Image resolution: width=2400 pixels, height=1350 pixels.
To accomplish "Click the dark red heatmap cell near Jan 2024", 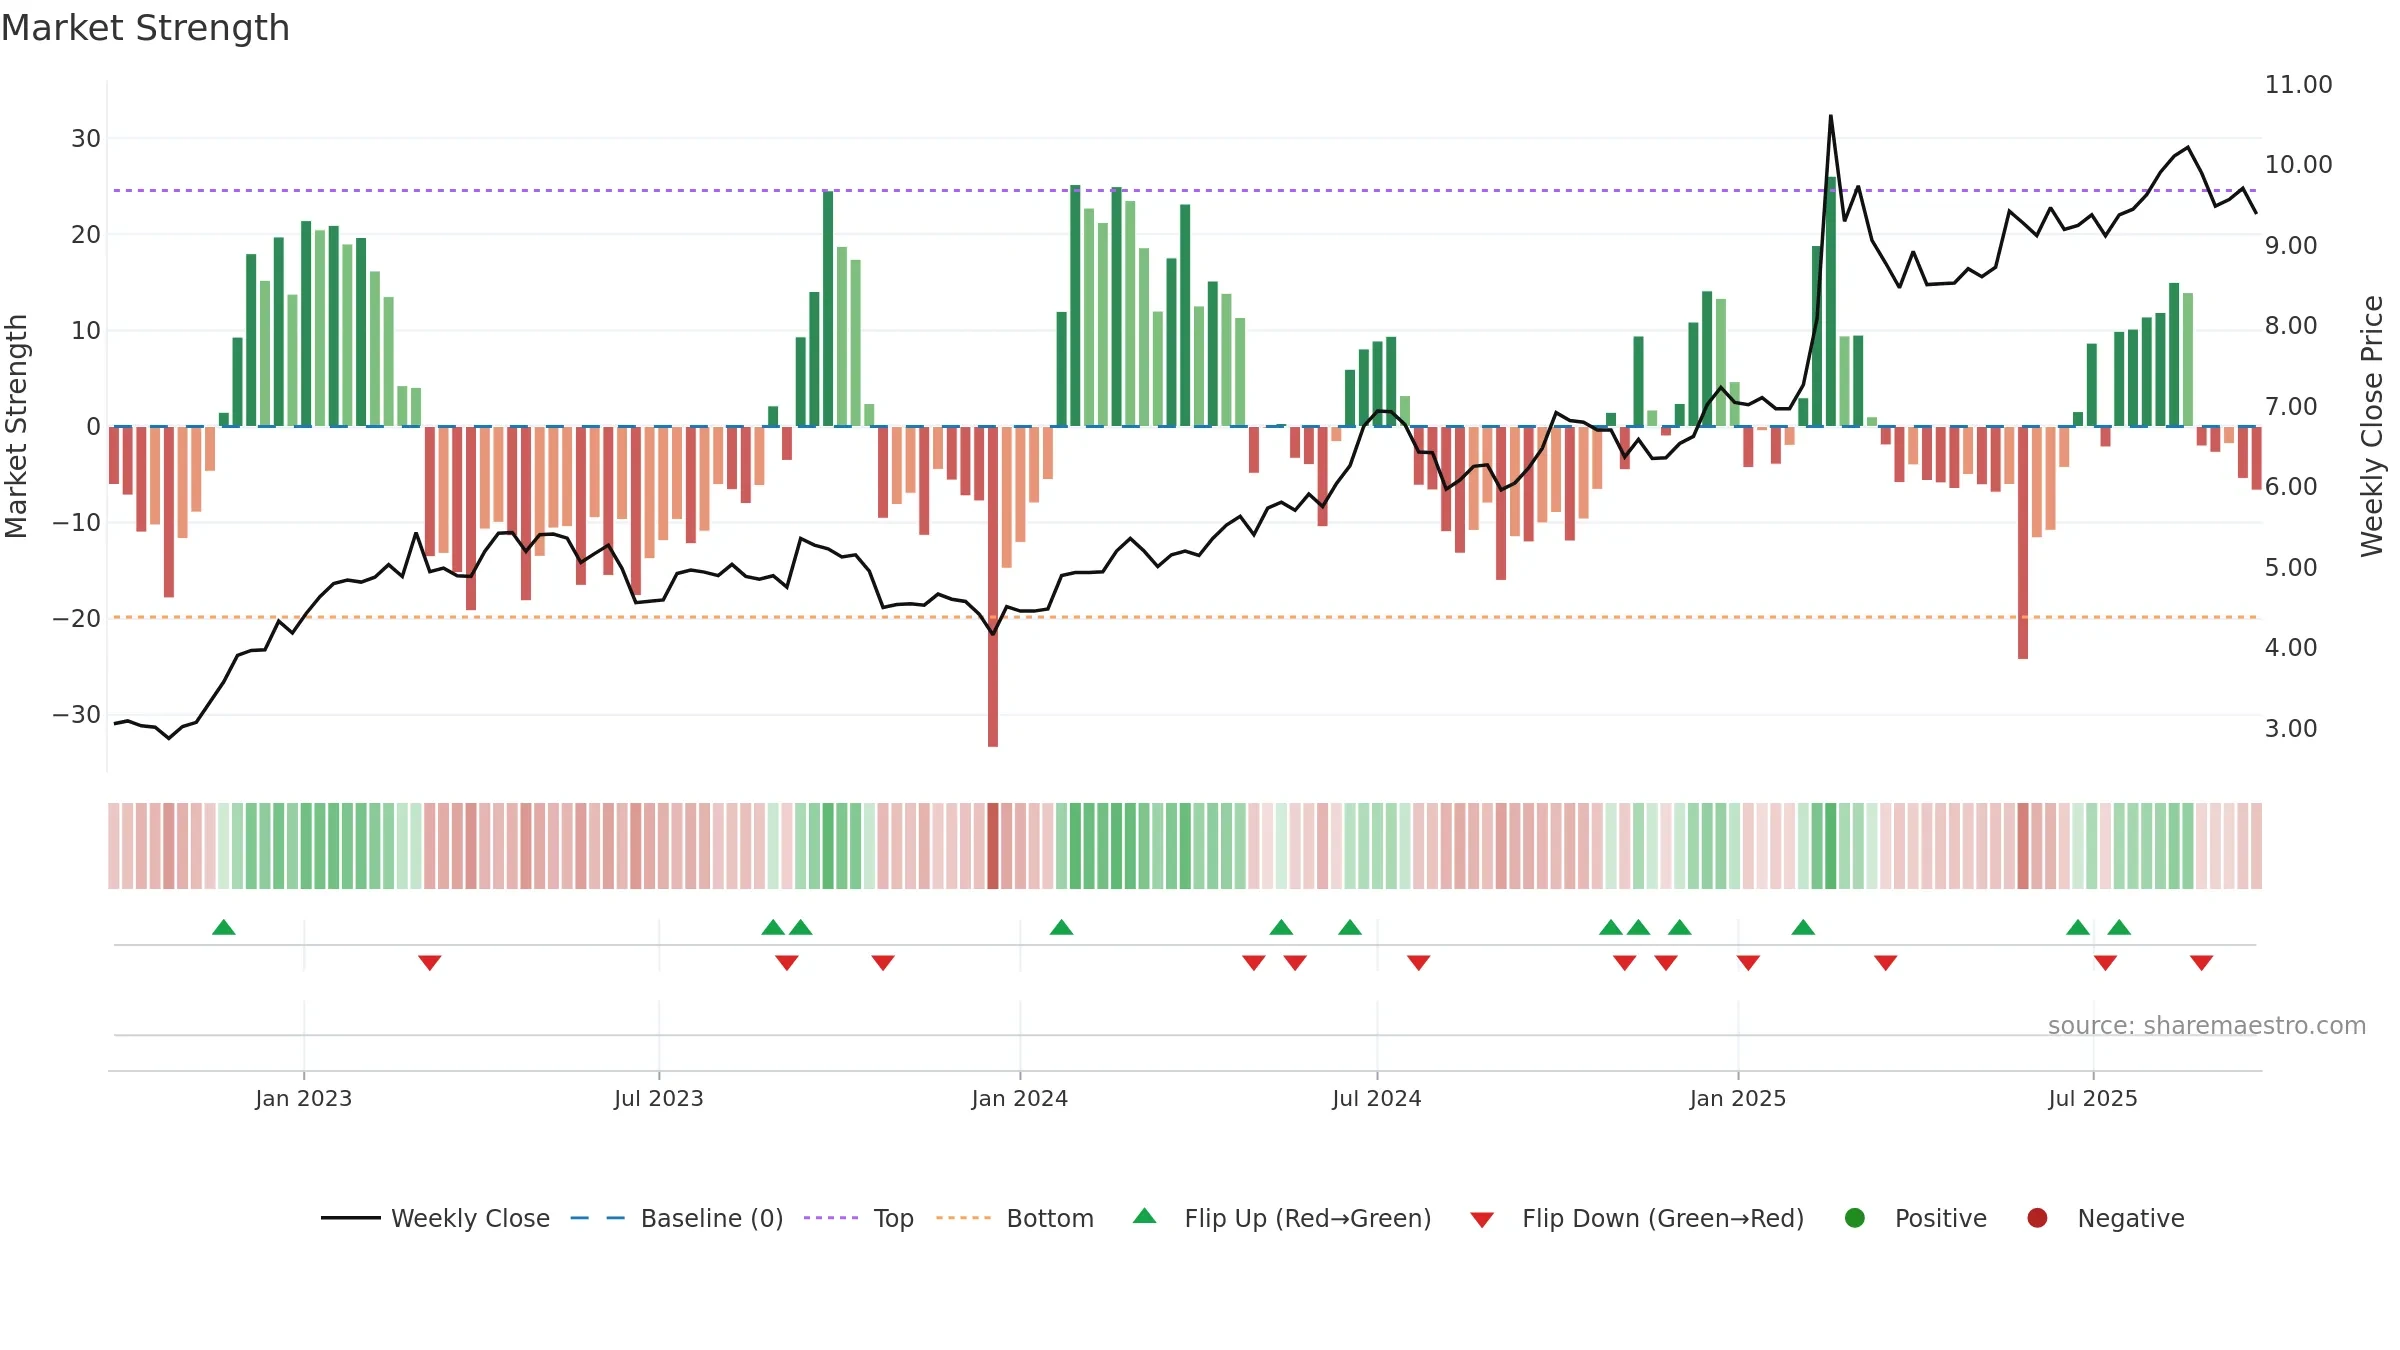I will [x=993, y=846].
